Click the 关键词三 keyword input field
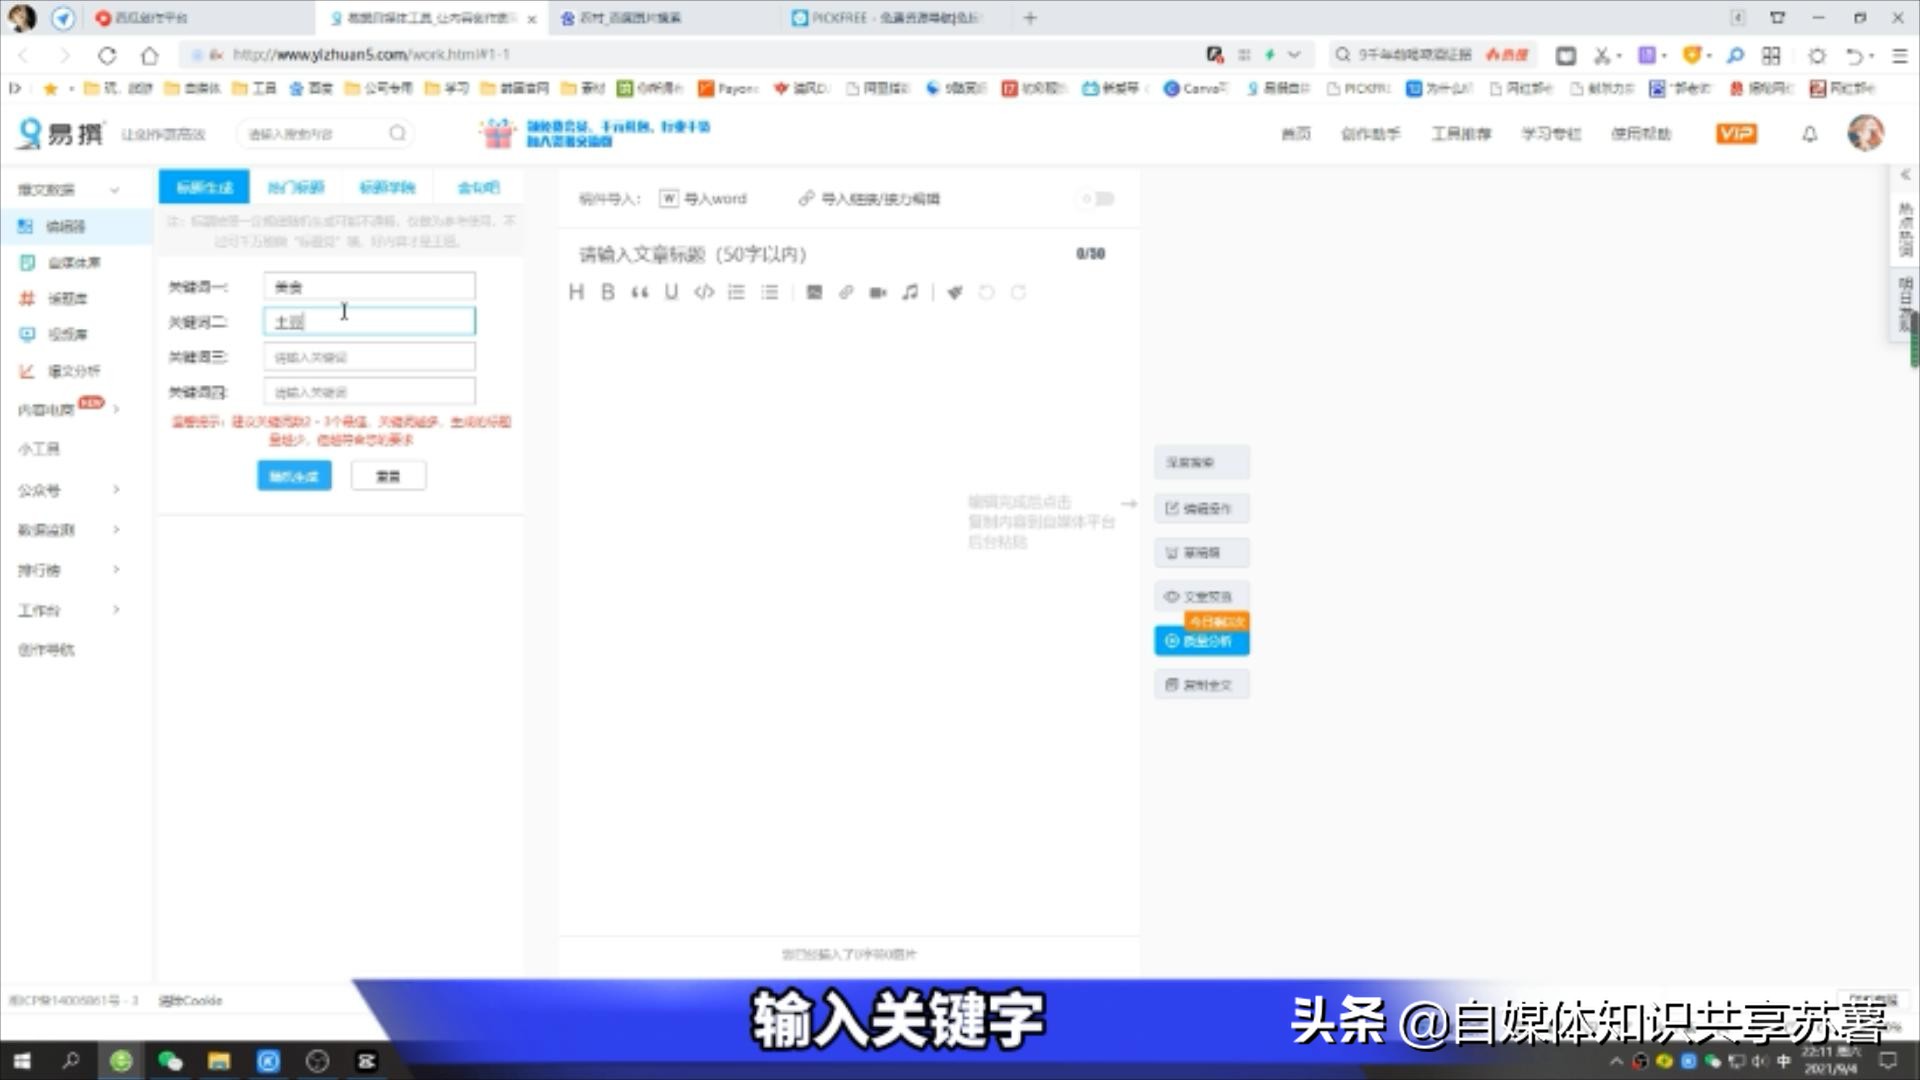Viewport: 1920px width, 1080px height. pos(368,356)
